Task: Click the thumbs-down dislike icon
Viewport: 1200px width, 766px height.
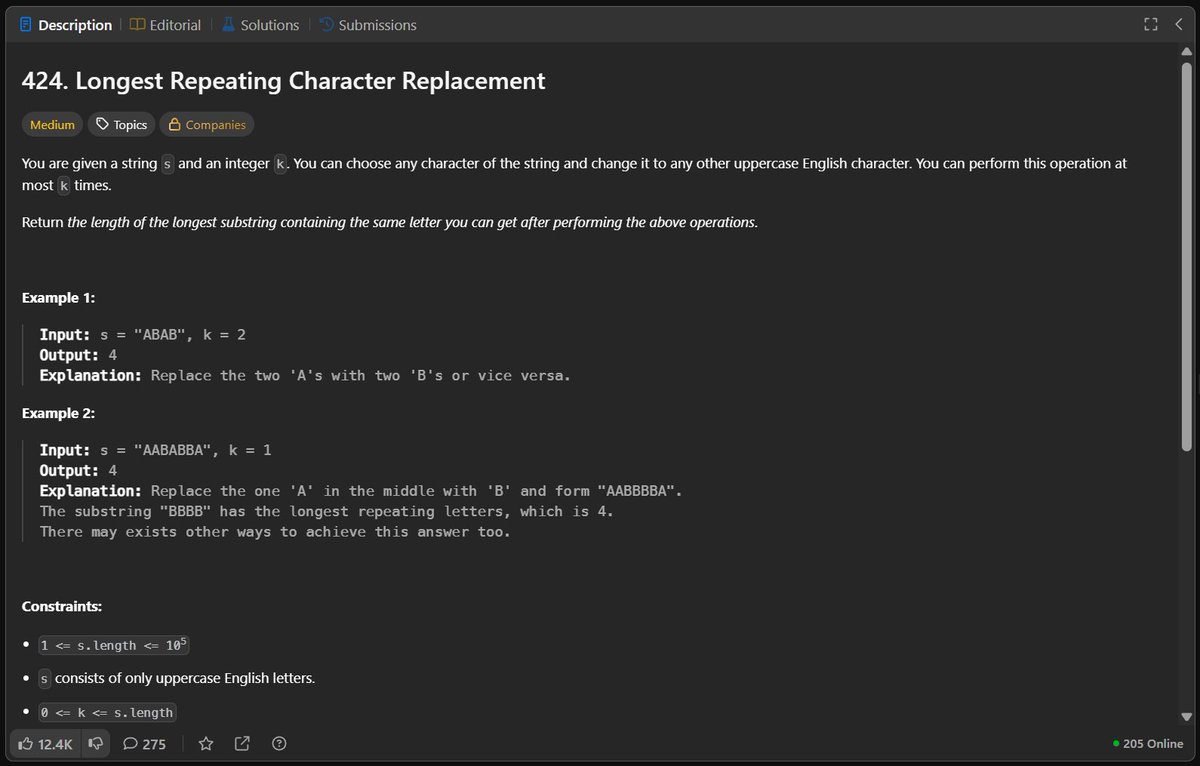Action: point(94,743)
